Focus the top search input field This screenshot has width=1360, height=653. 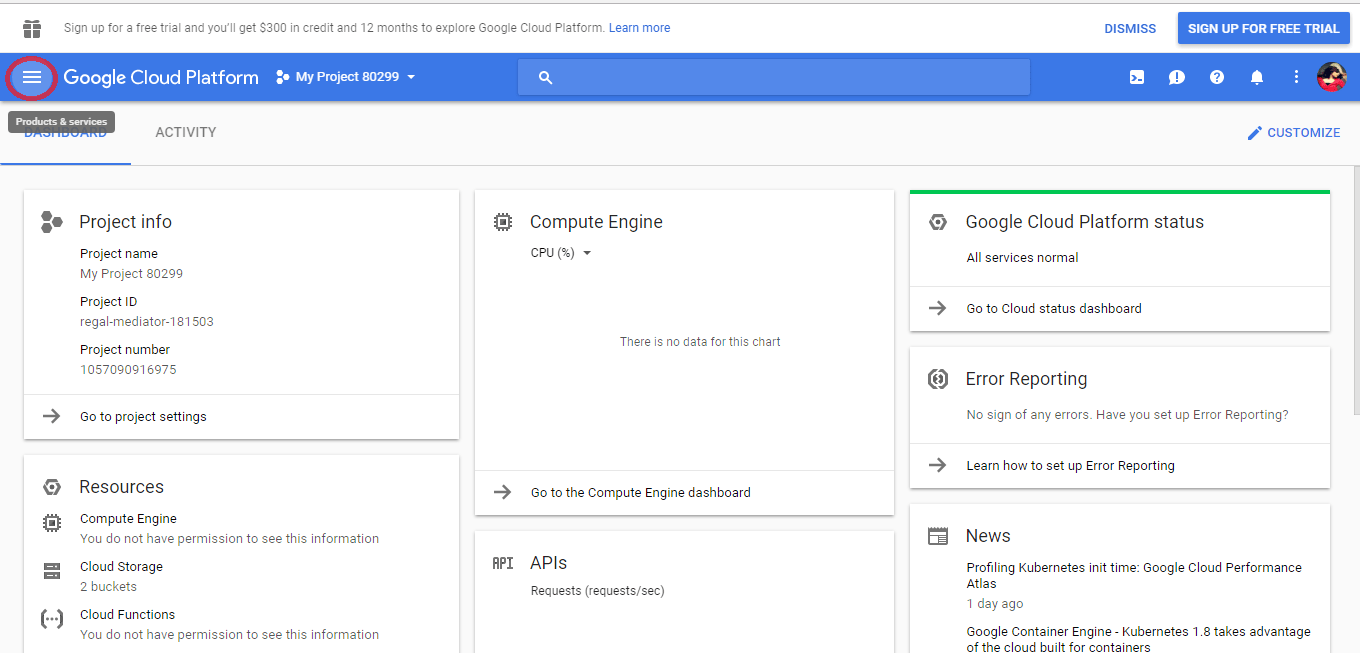tap(774, 77)
